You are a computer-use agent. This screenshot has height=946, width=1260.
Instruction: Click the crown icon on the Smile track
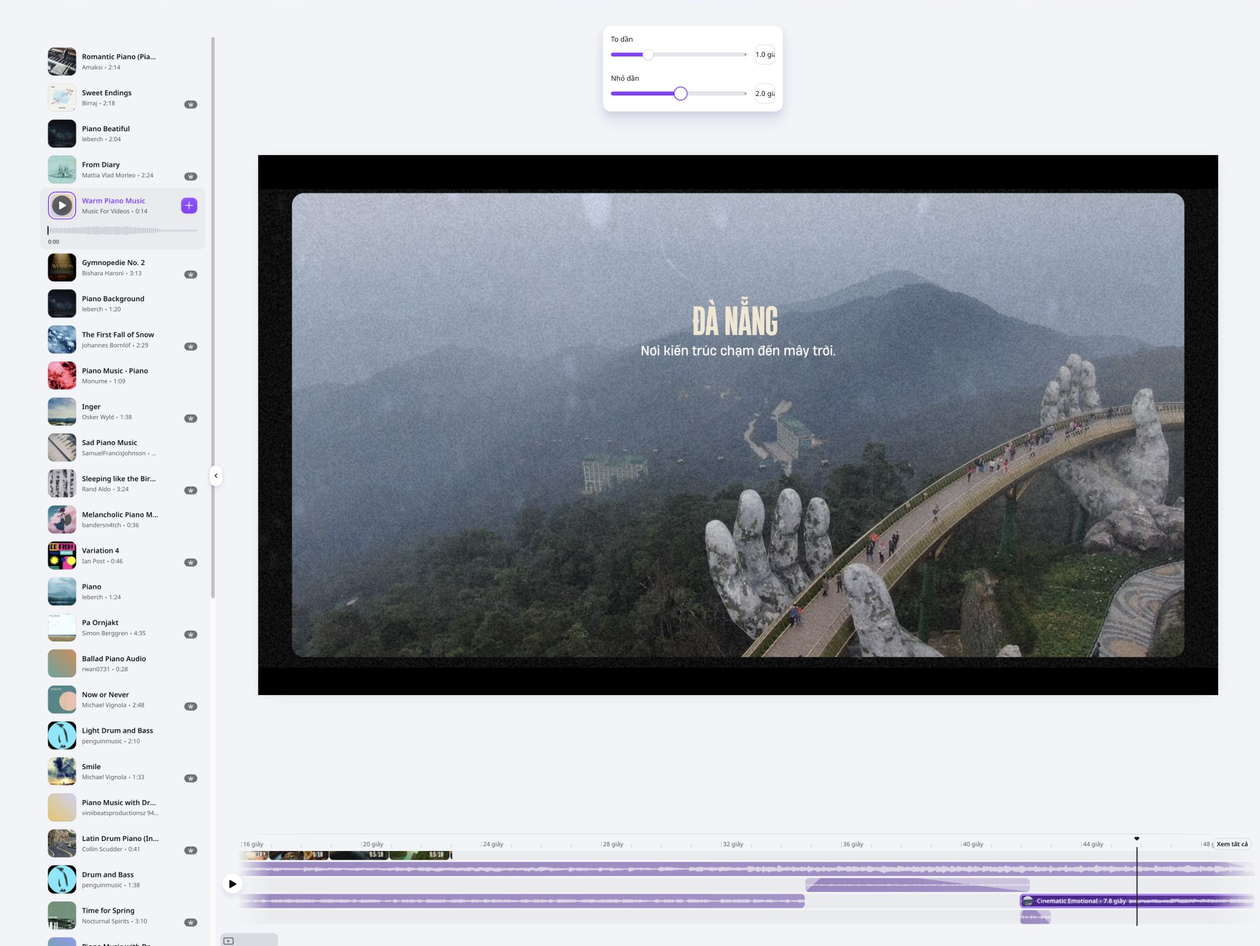(190, 778)
